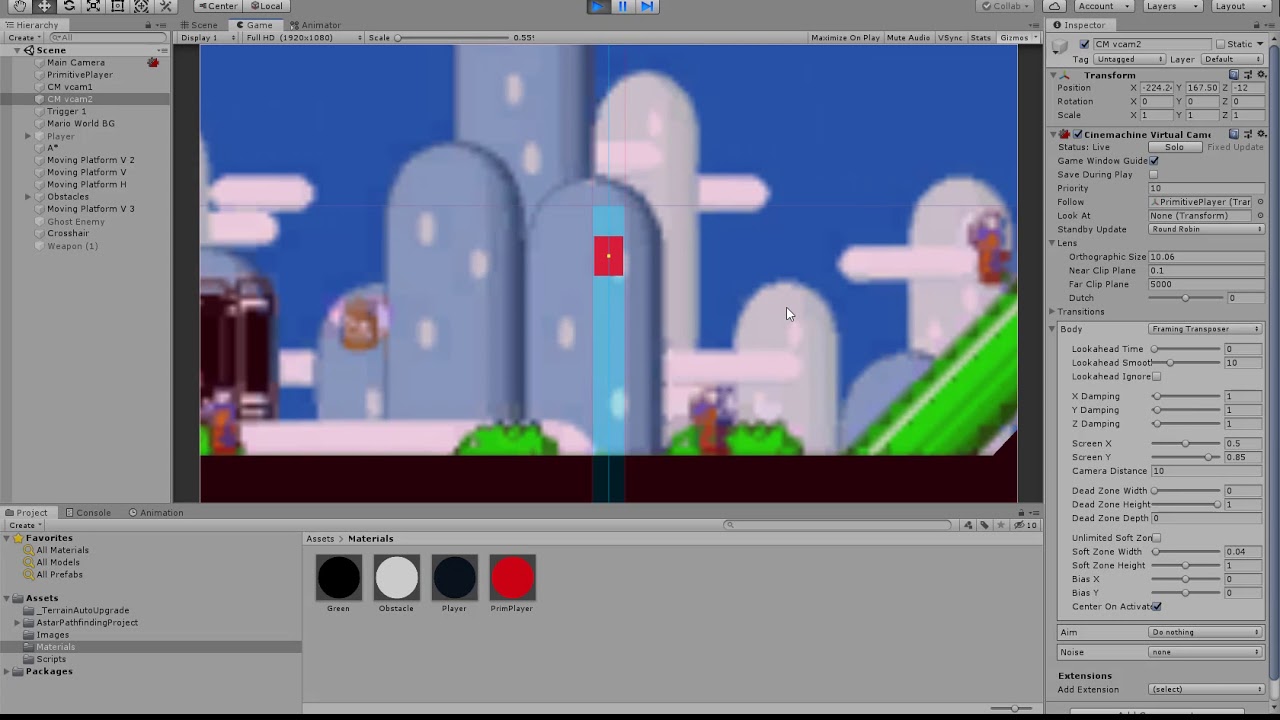Toggle the Static checkbox
The height and width of the screenshot is (720, 1280).
tap(1220, 44)
